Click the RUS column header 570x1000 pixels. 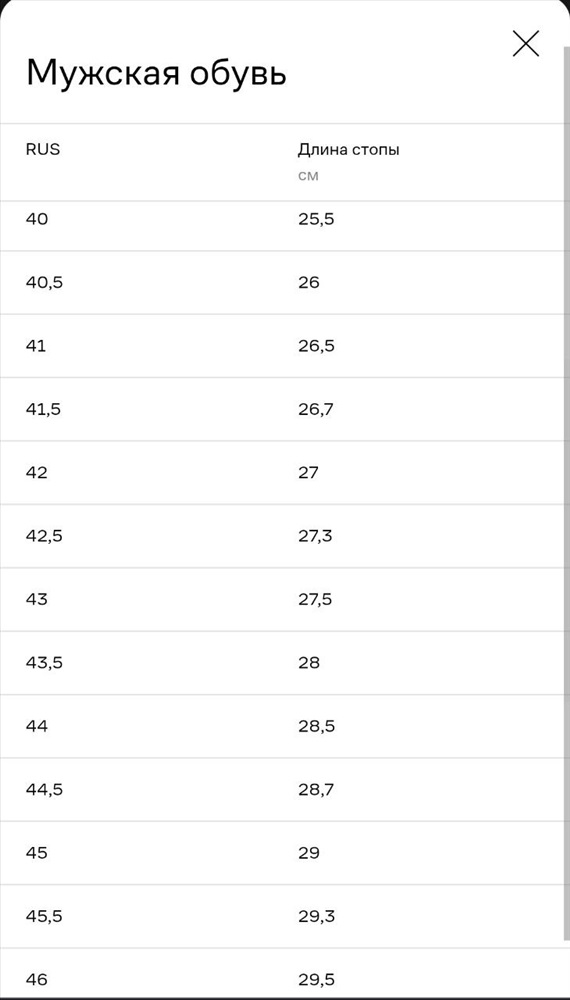pos(43,150)
